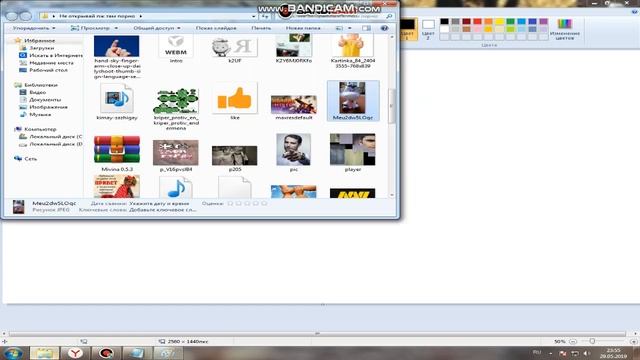Open the Документы library

click(45, 100)
